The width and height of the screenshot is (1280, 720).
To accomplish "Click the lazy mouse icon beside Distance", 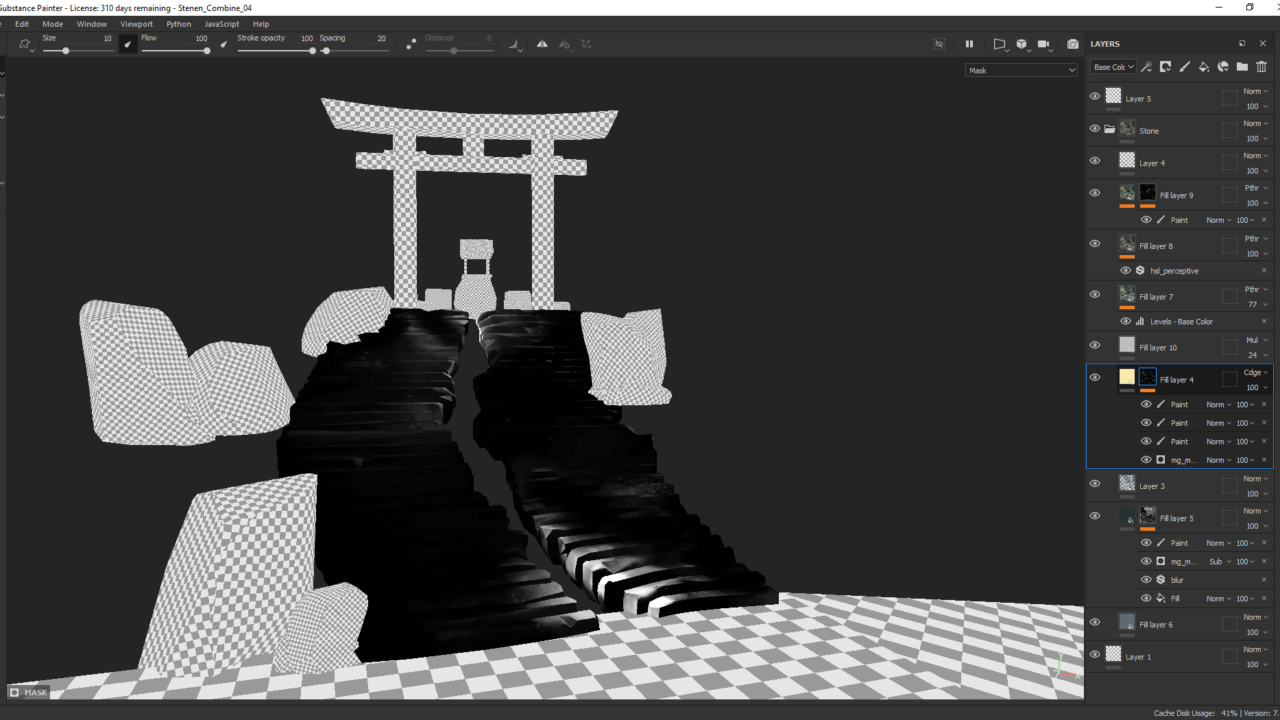I will point(411,44).
